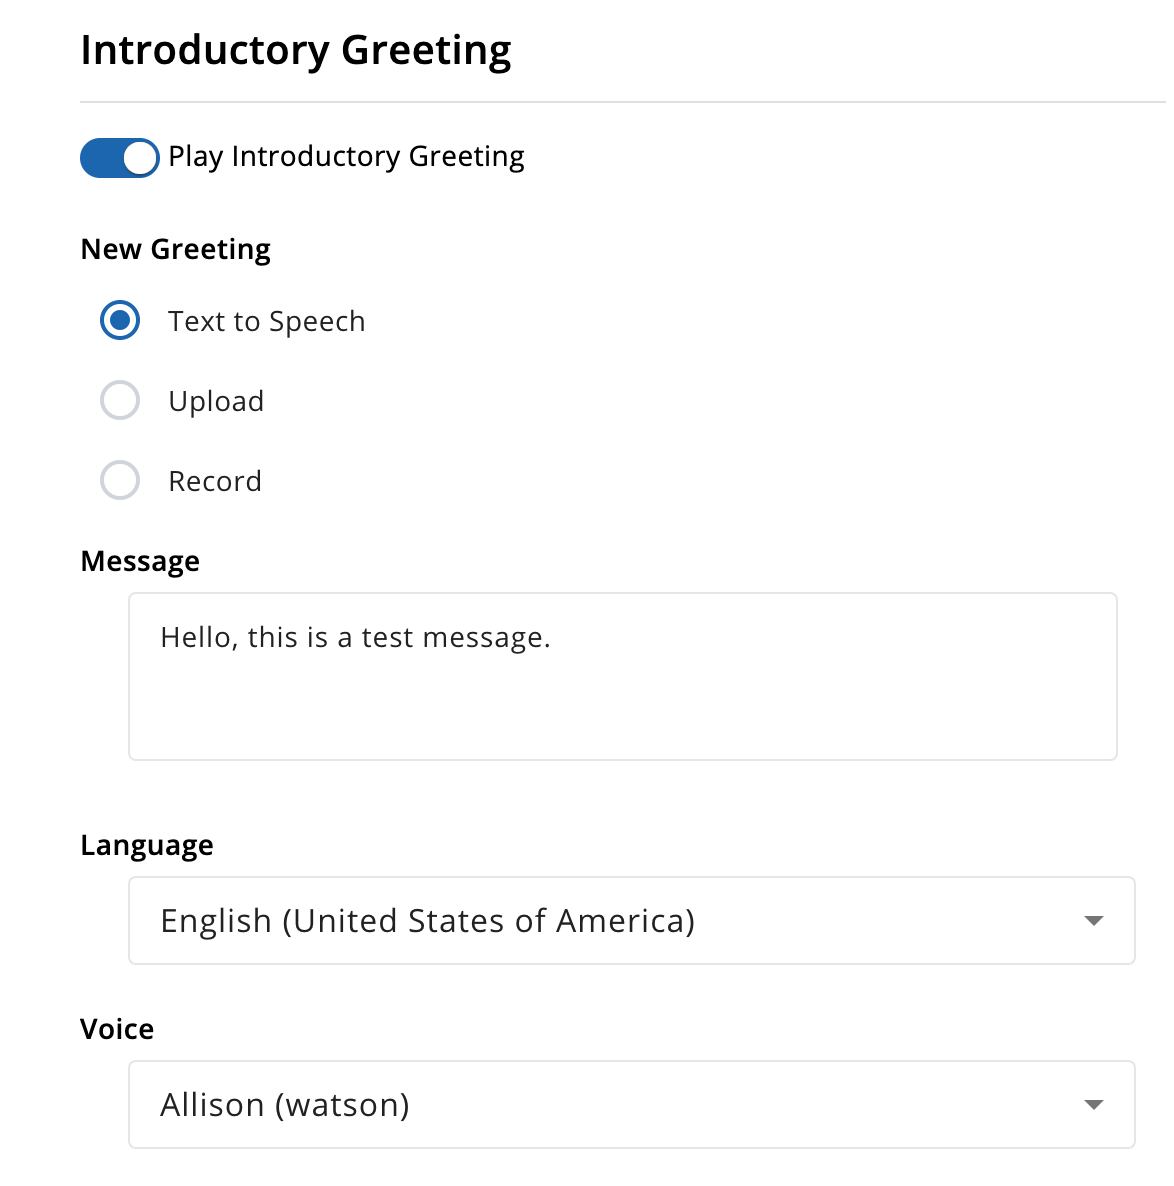Image resolution: width=1174 pixels, height=1186 pixels.
Task: Click the Text to Speech option label
Action: point(266,322)
